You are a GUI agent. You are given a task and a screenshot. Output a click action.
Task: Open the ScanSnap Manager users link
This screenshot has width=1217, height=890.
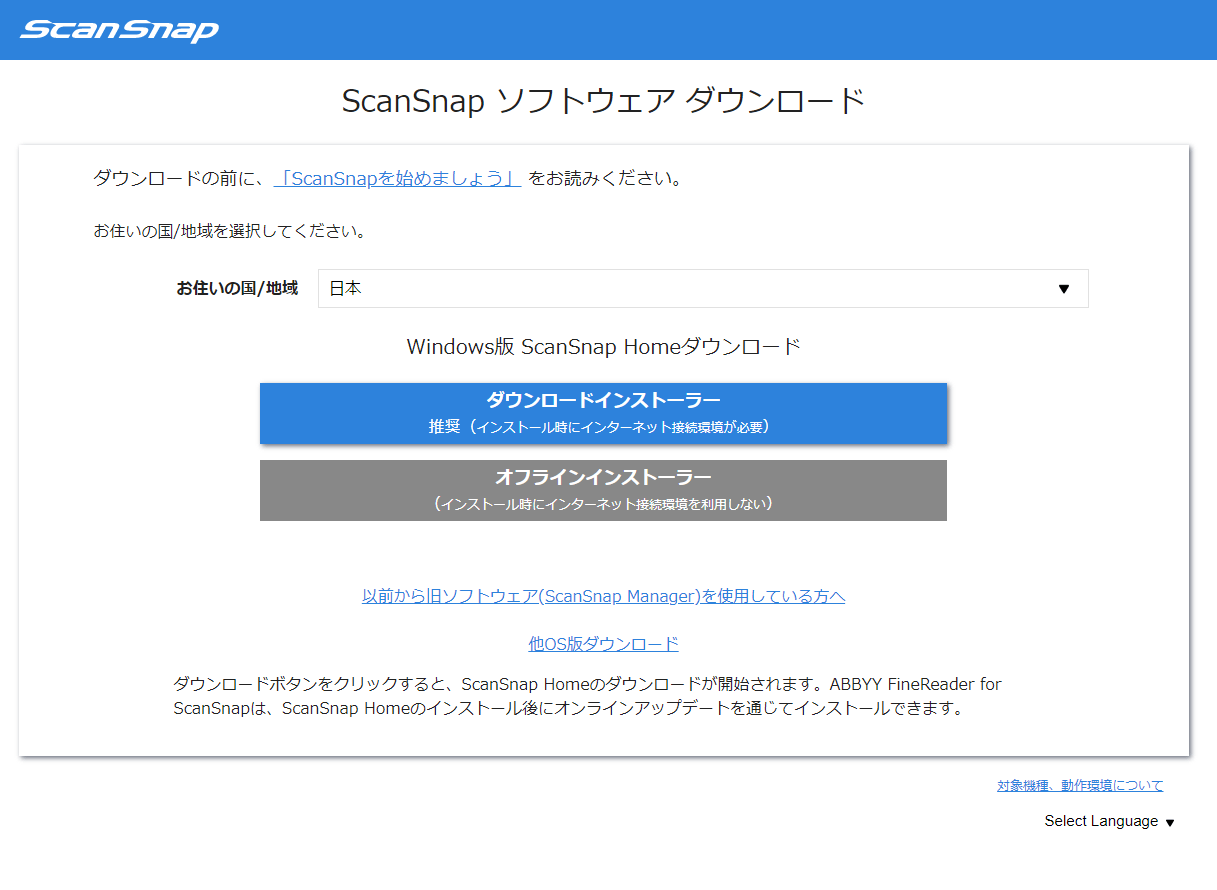[x=603, y=595]
